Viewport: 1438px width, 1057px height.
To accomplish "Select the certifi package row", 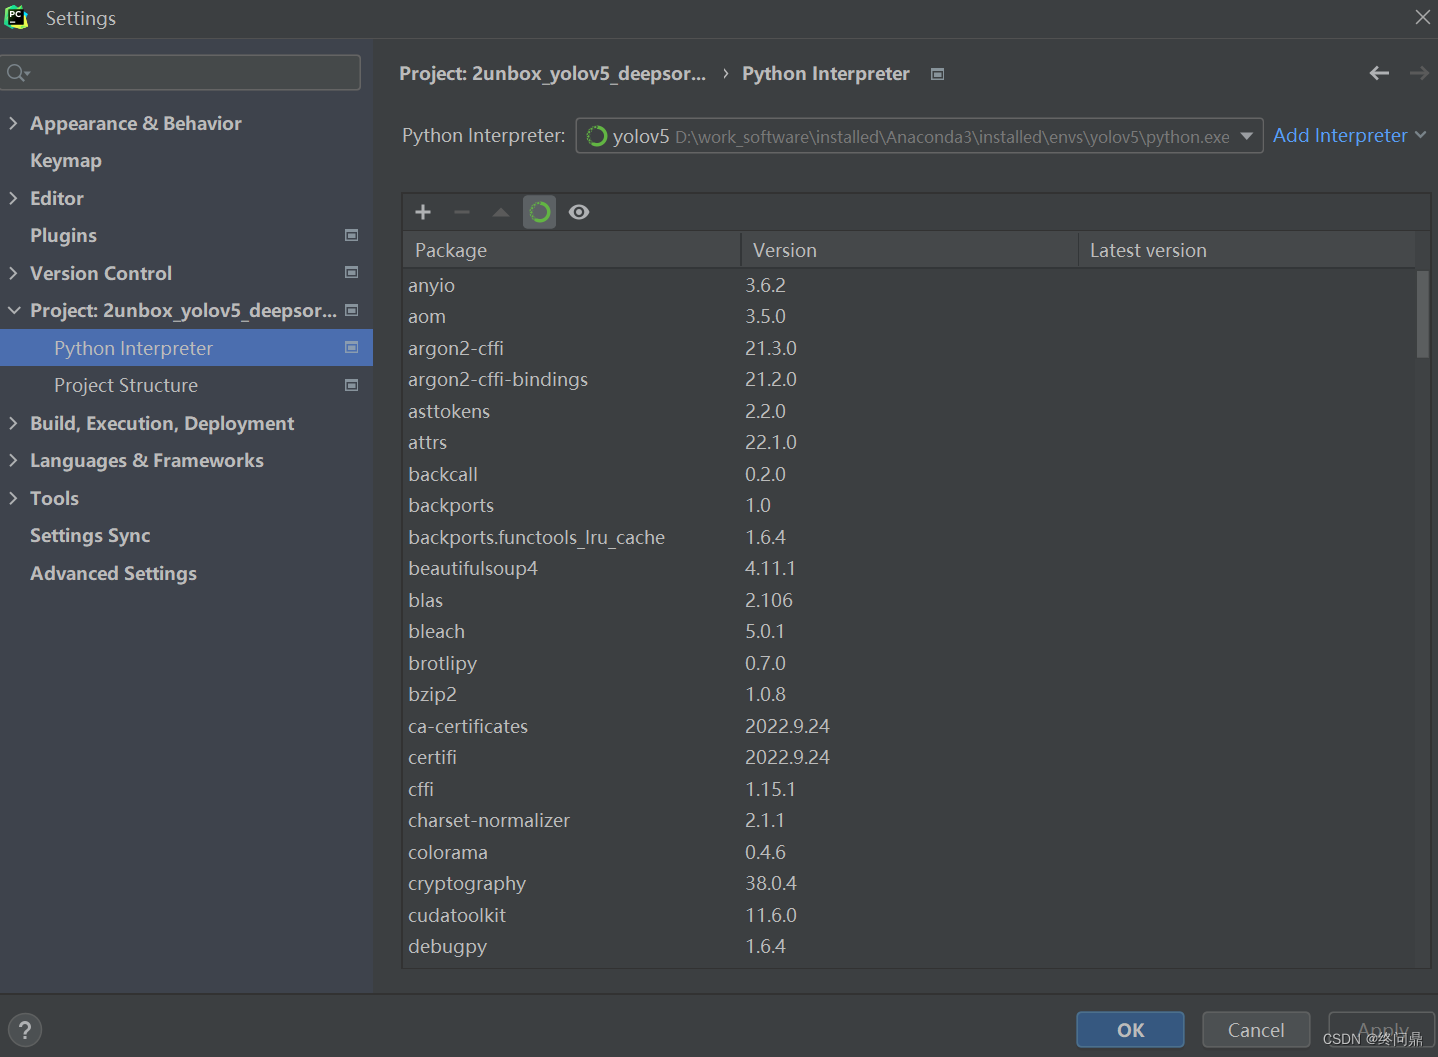I will coord(909,758).
